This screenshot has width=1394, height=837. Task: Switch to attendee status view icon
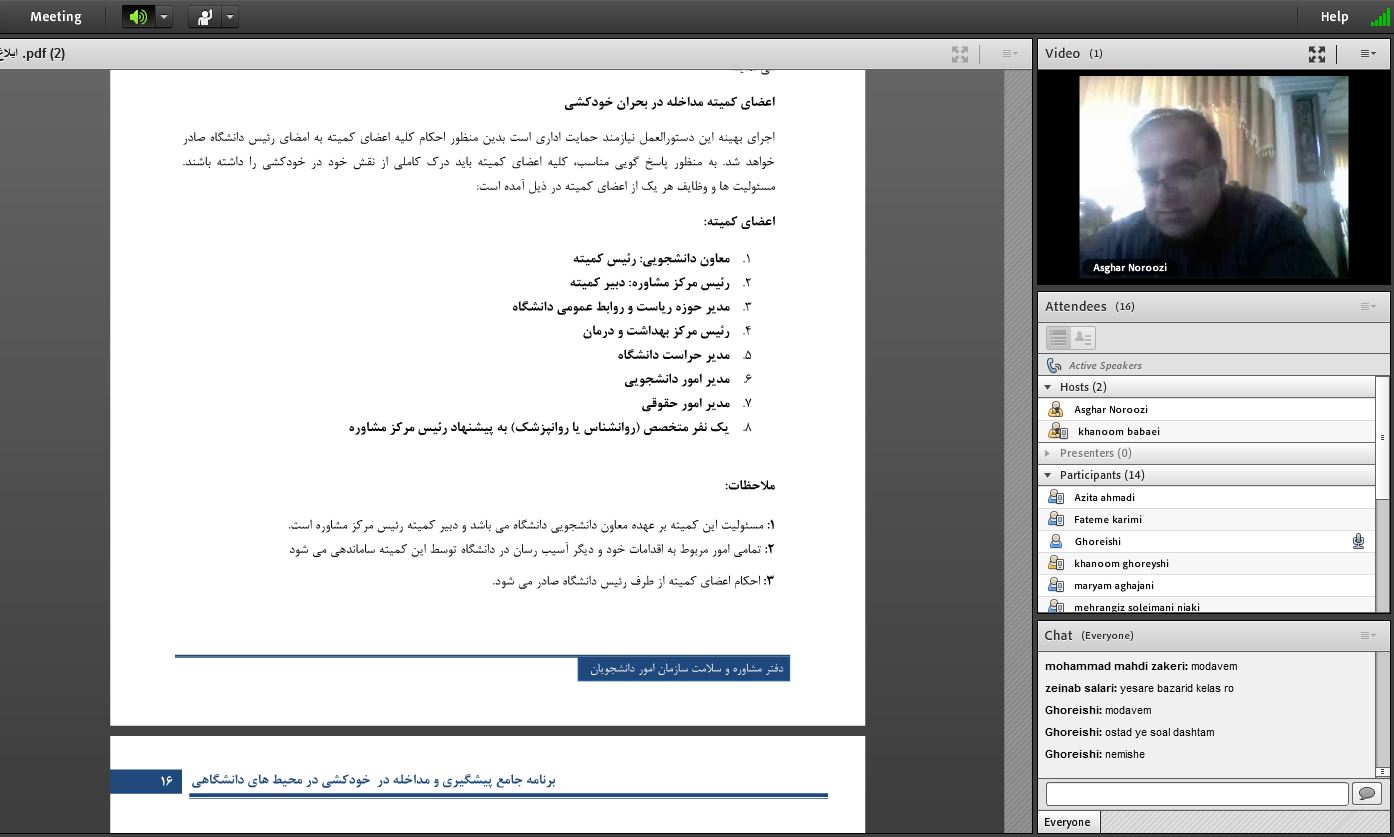point(1083,338)
